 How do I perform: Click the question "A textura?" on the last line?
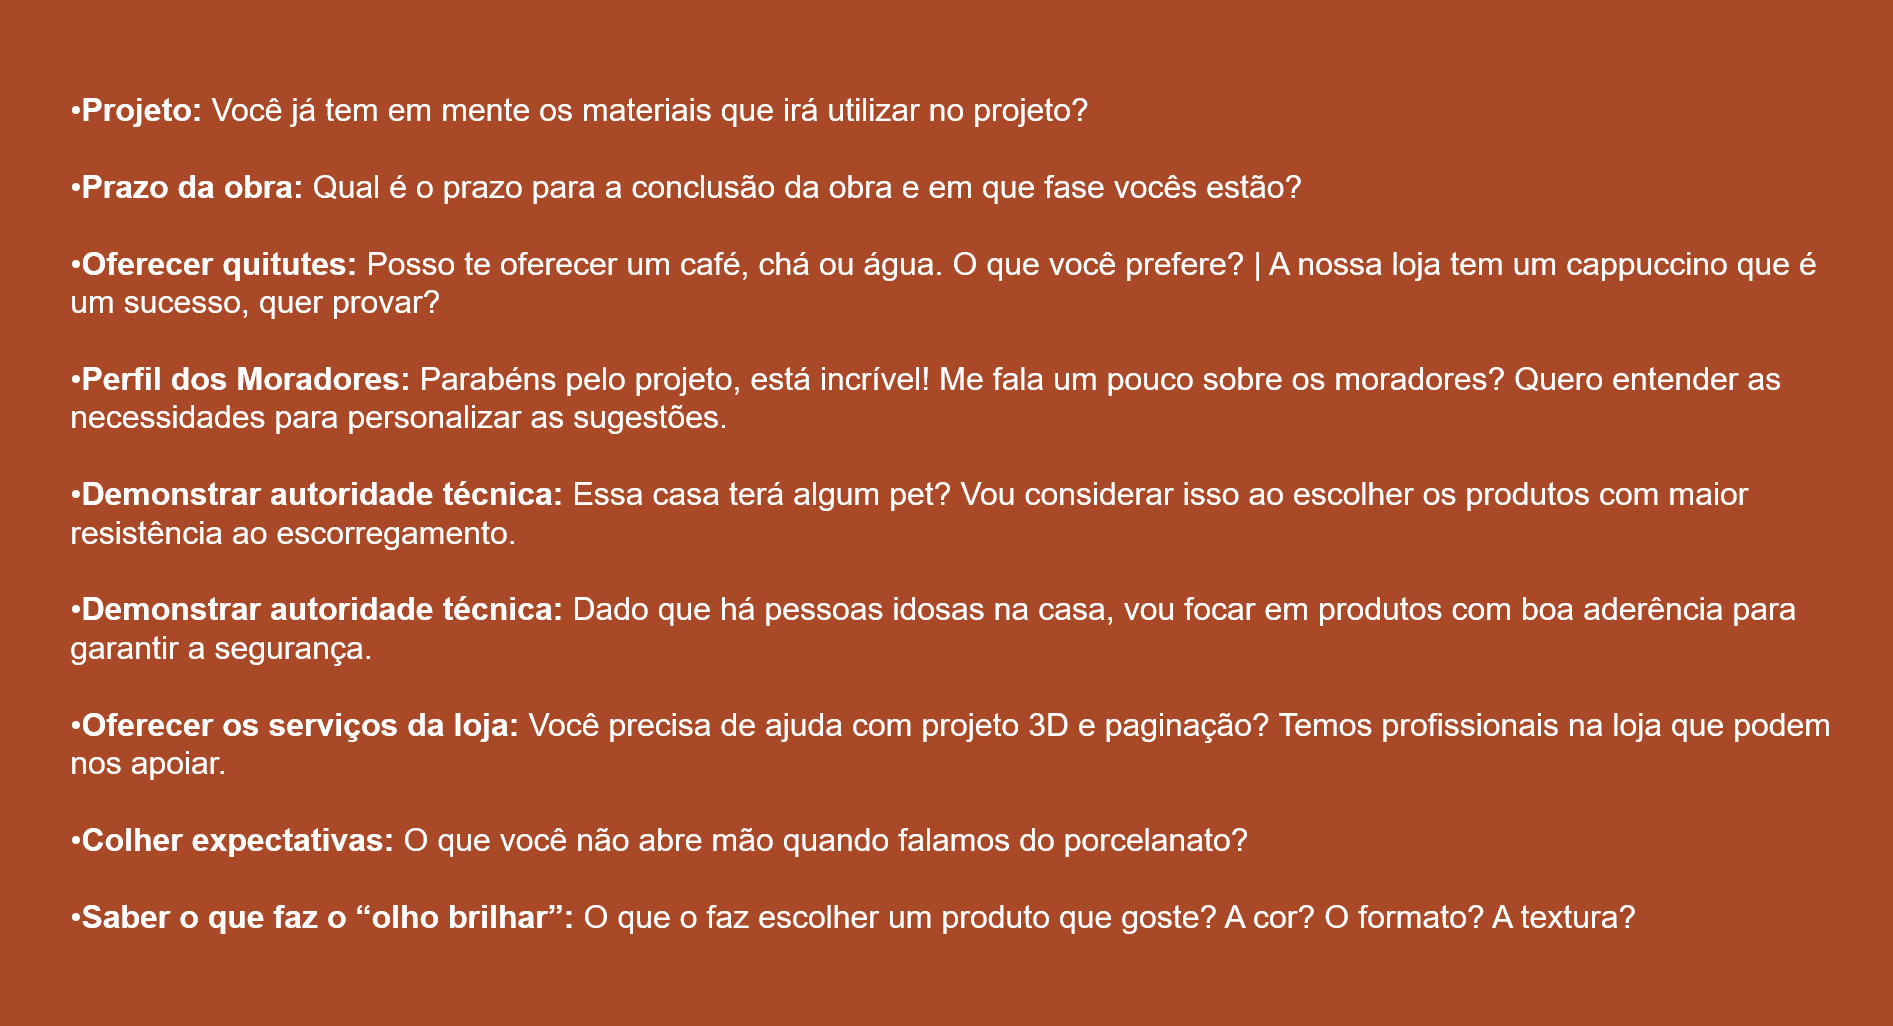click(1563, 918)
